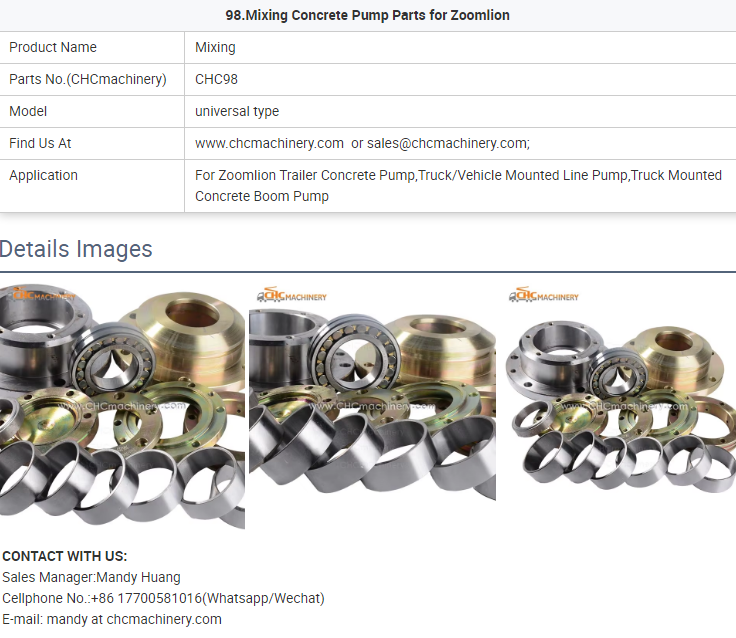The image size is (736, 638).
Task: Click the sales@chcmachinery.com email address
Action: click(x=447, y=143)
